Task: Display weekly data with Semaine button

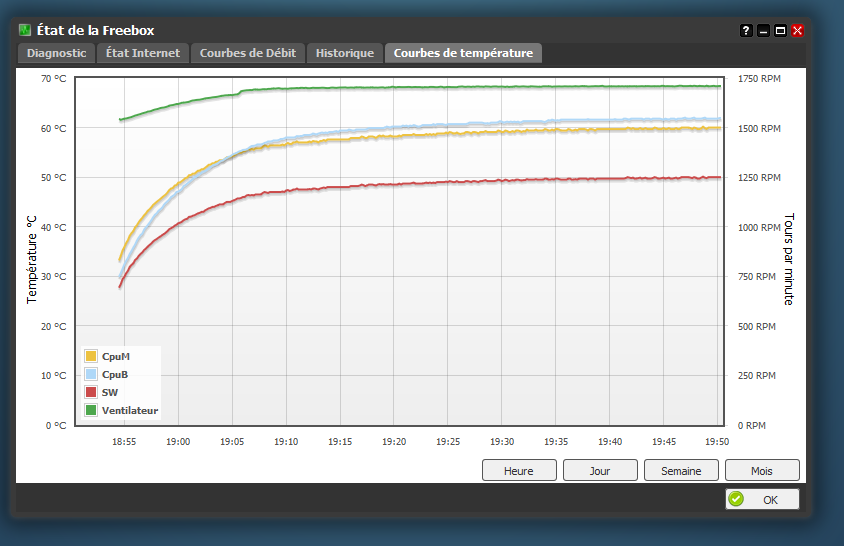Action: pyautogui.click(x=680, y=470)
